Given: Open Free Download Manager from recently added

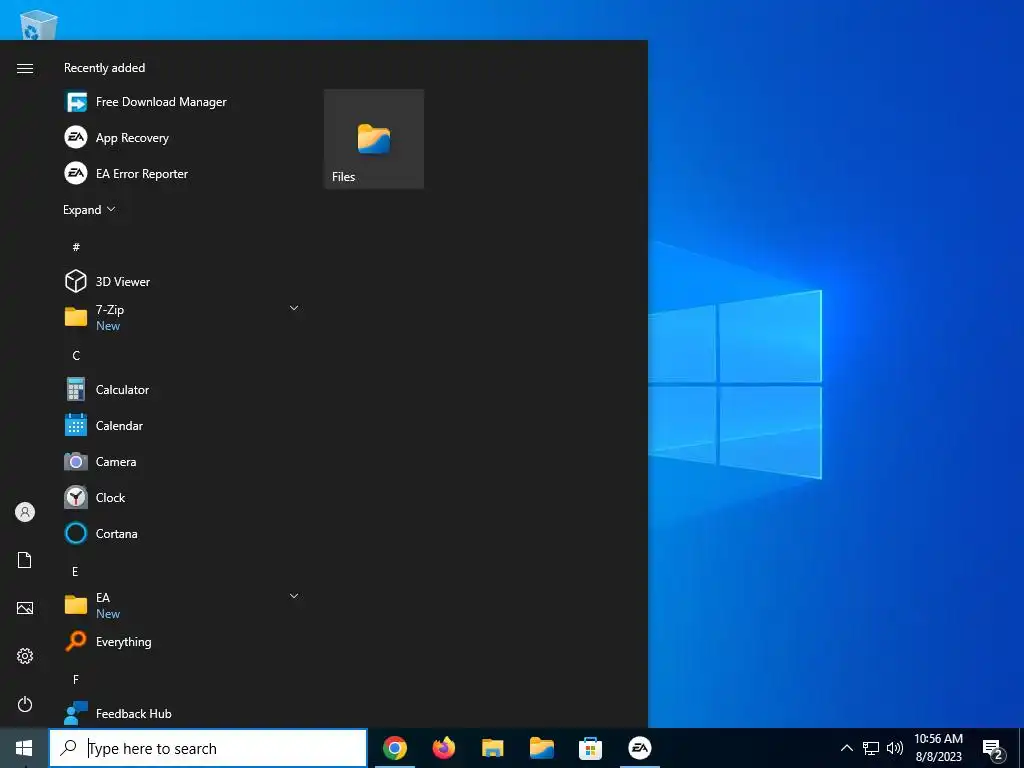Looking at the screenshot, I should 182,102.
